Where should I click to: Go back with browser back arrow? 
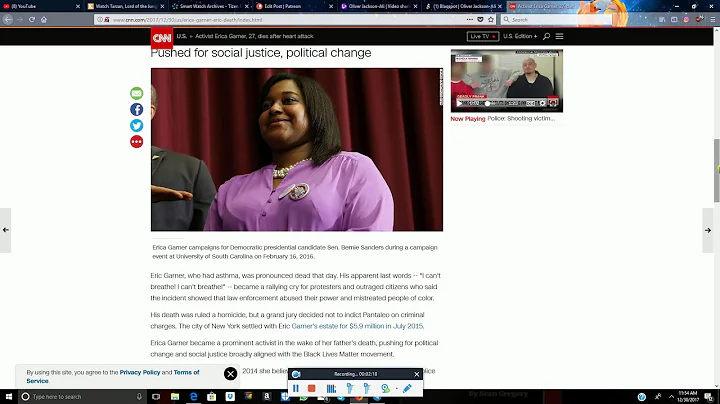8,19
